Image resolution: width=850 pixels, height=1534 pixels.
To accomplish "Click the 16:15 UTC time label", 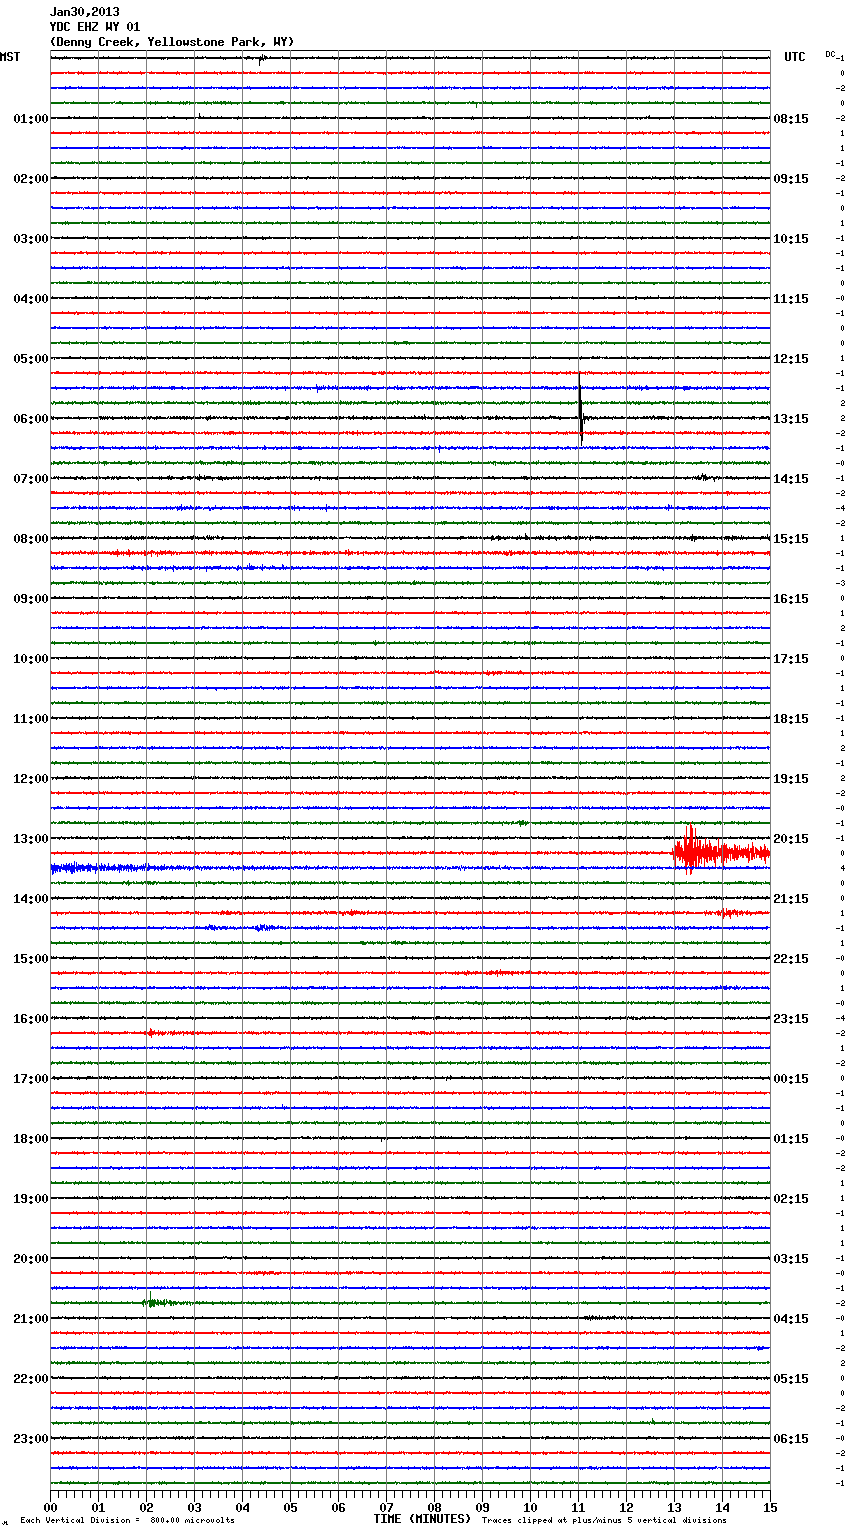I will point(791,599).
